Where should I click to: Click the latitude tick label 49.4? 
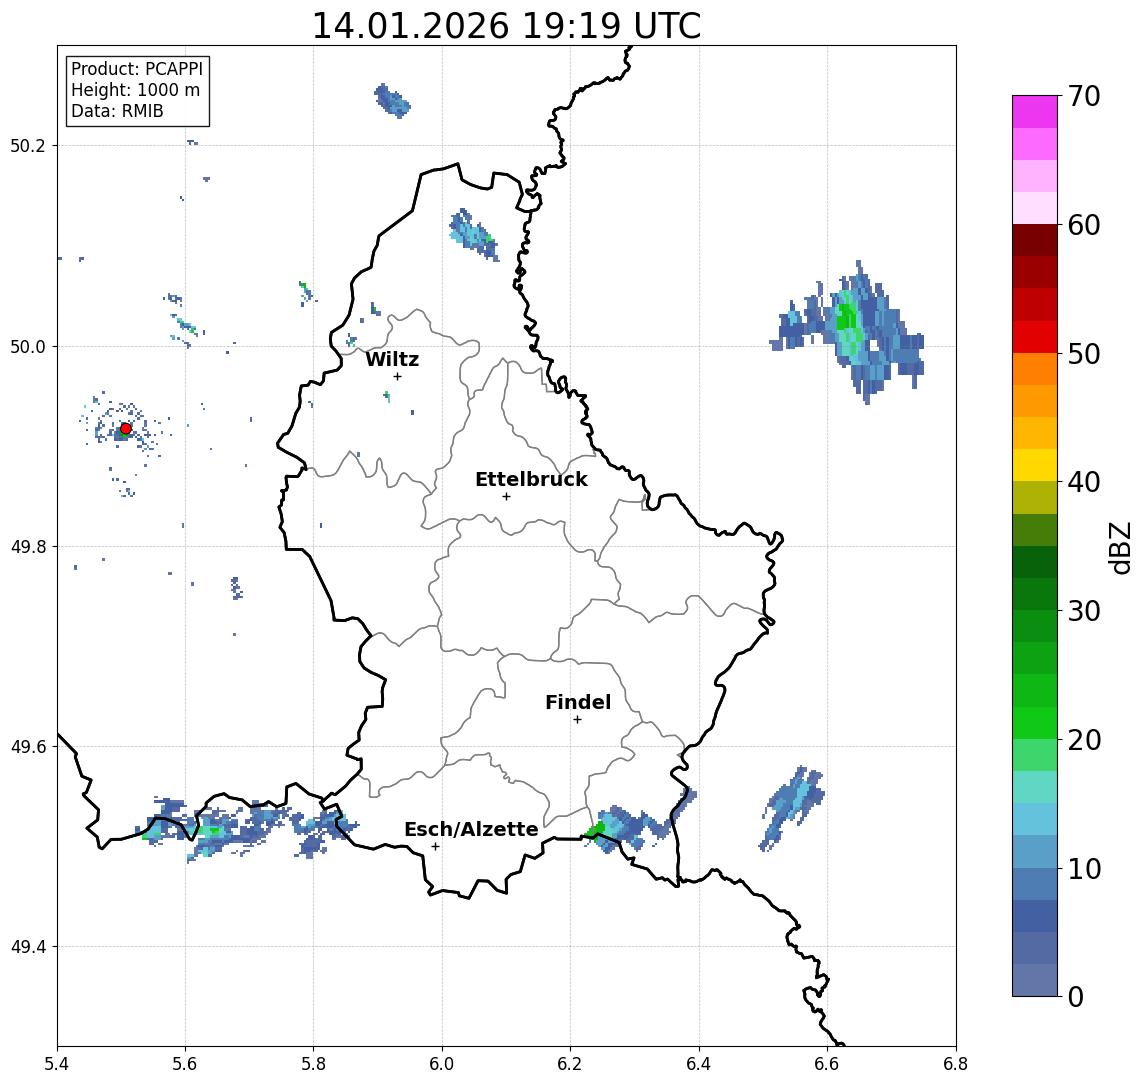[27, 947]
